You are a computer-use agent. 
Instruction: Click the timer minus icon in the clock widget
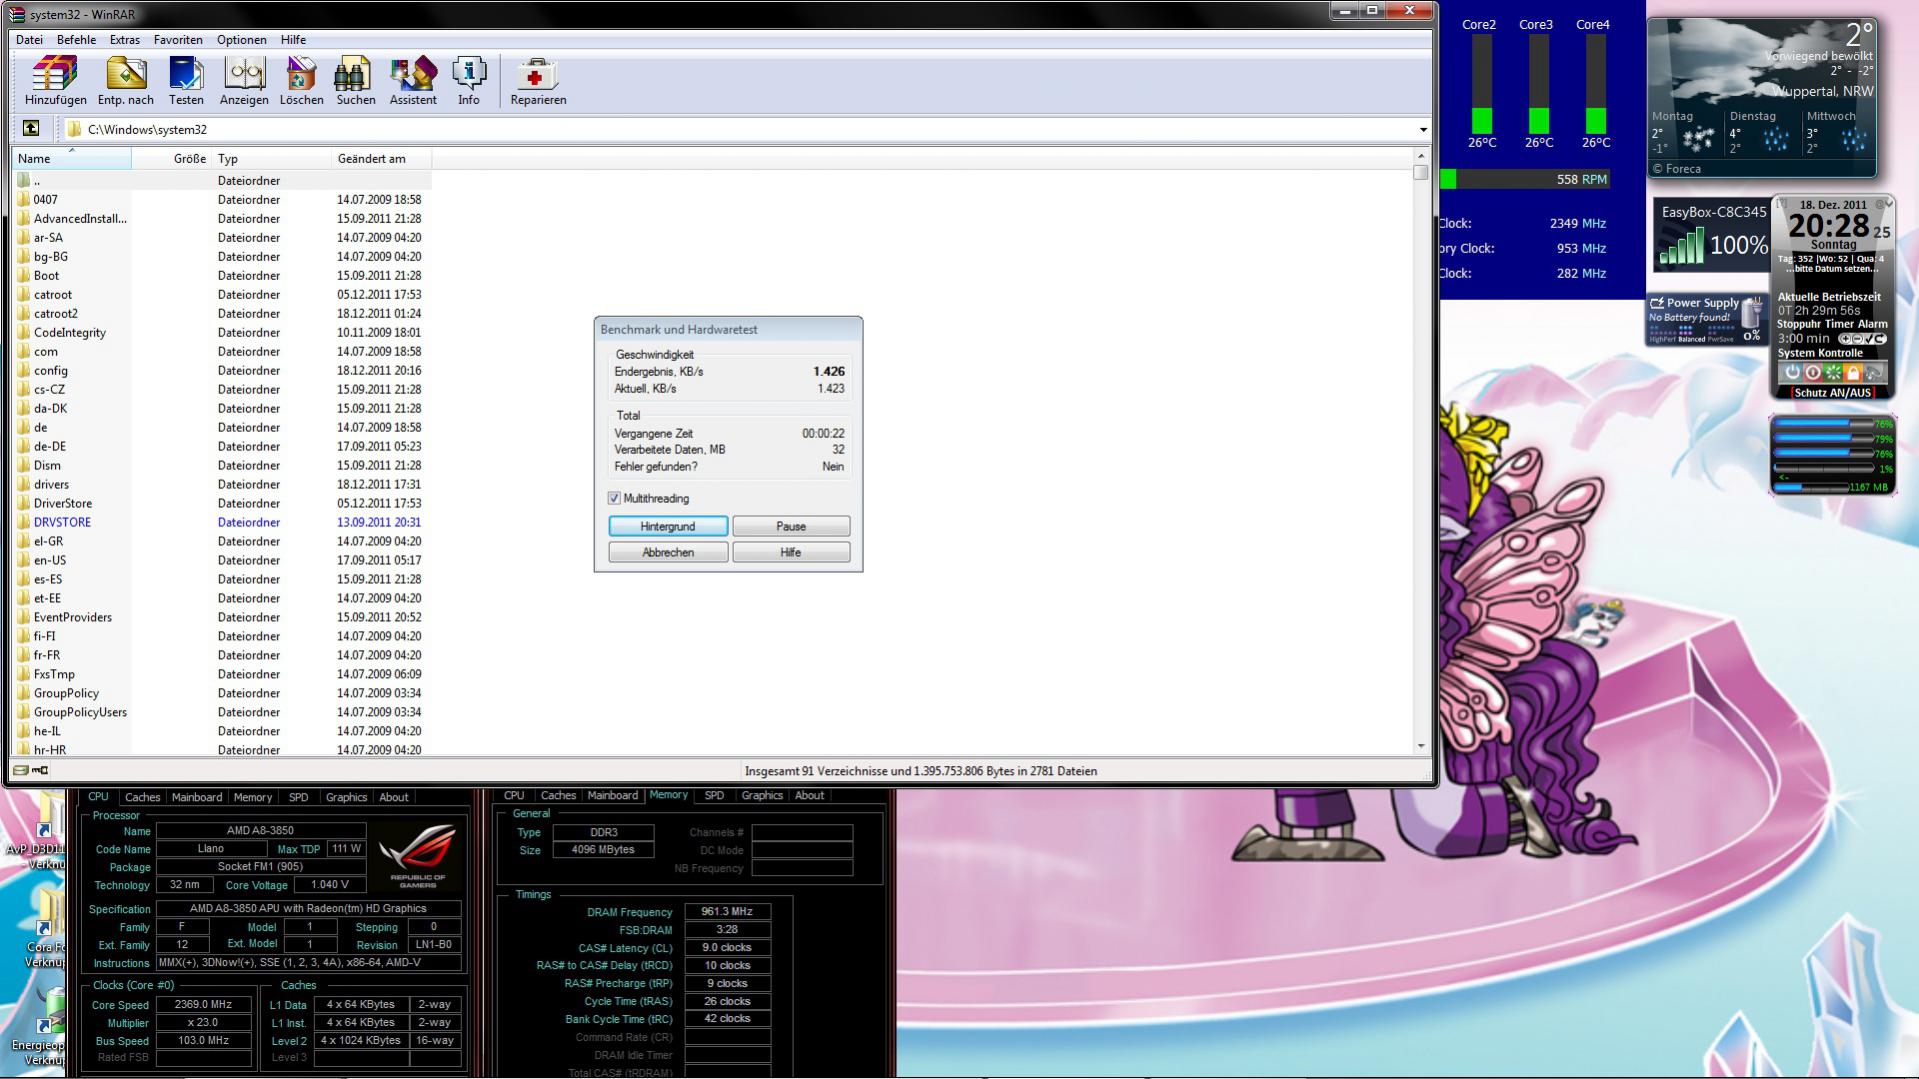(x=1858, y=339)
